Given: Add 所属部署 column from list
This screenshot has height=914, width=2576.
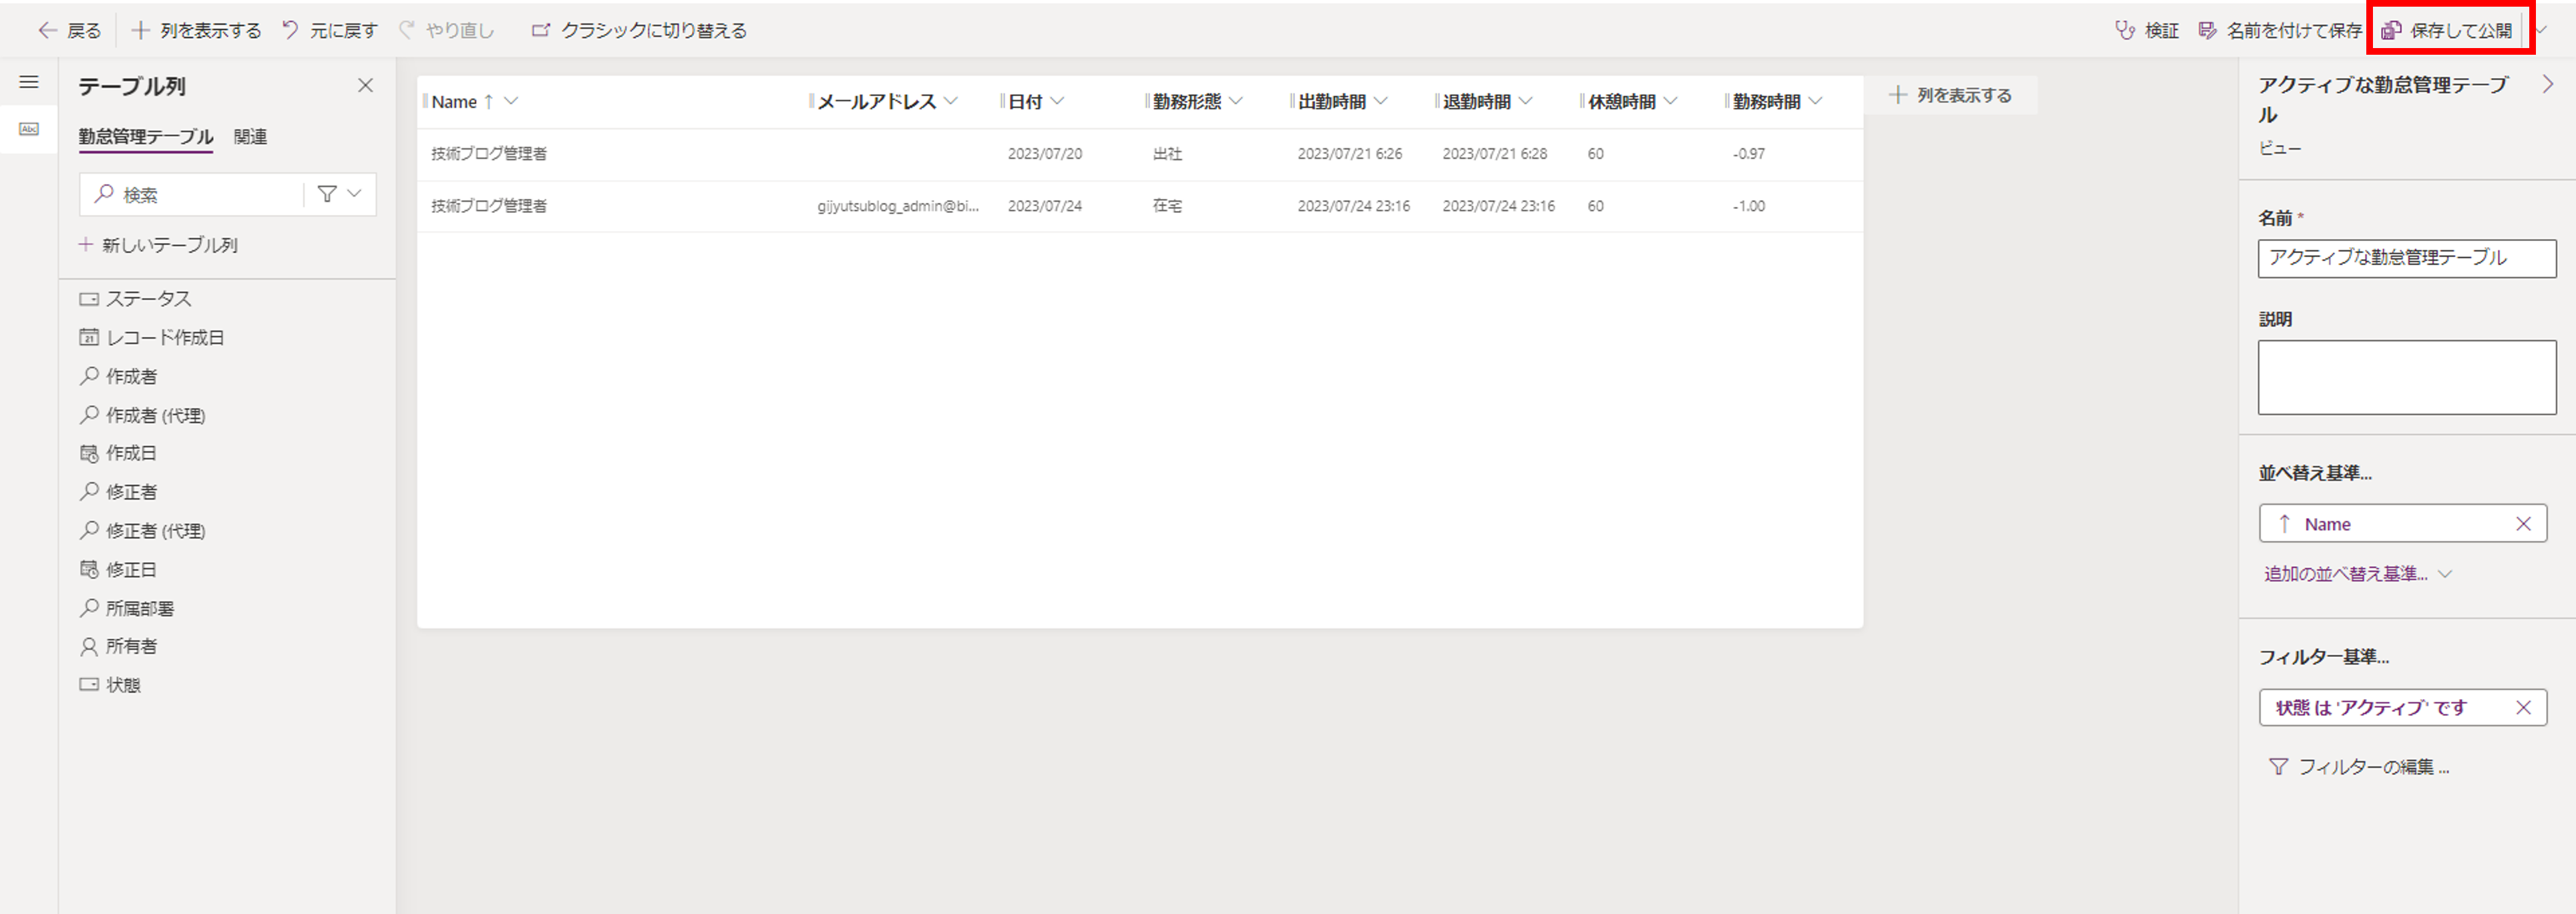Looking at the screenshot, I should tap(139, 608).
